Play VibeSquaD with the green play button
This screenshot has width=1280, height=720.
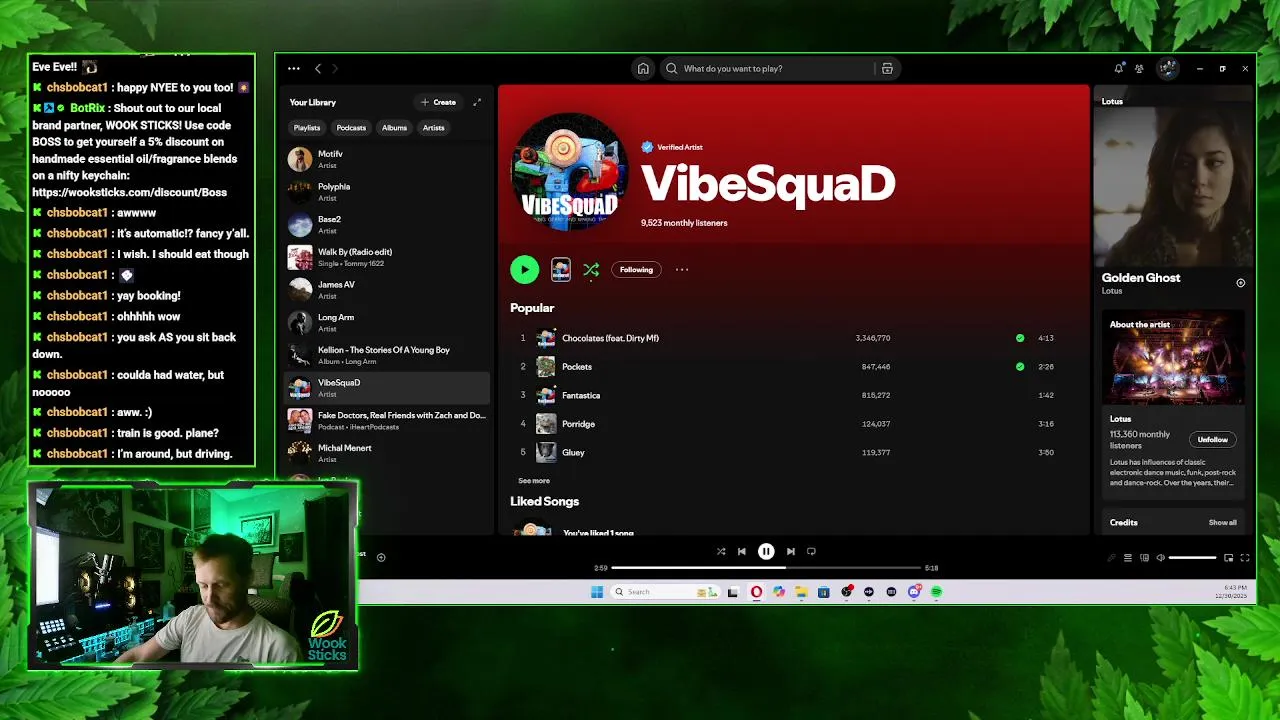(x=524, y=269)
